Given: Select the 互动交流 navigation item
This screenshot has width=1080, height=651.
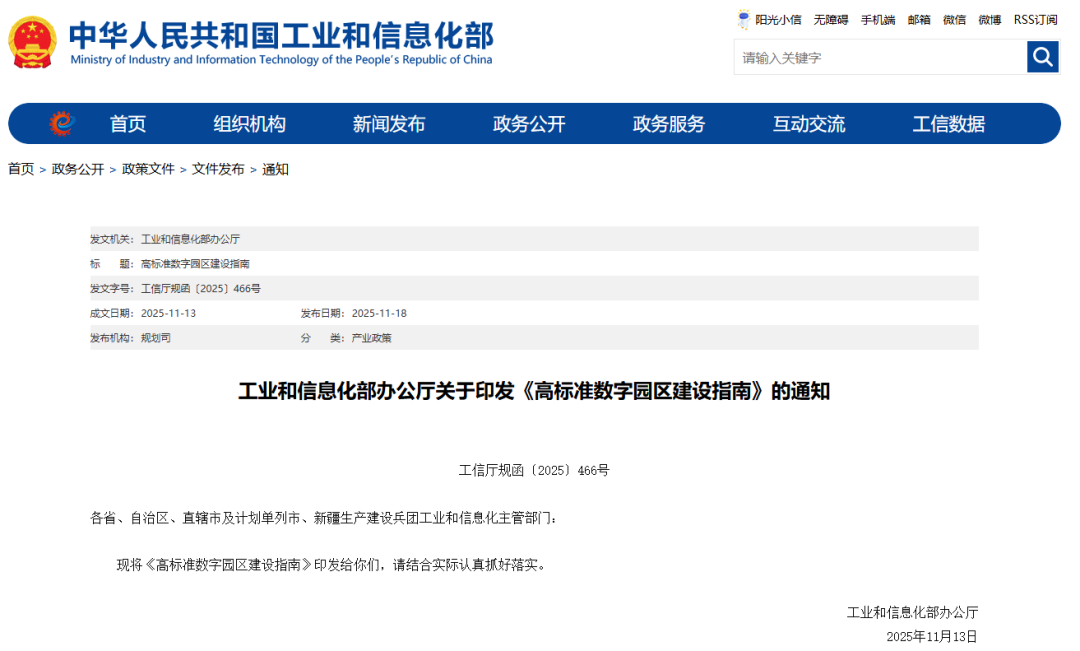Looking at the screenshot, I should coord(809,124).
